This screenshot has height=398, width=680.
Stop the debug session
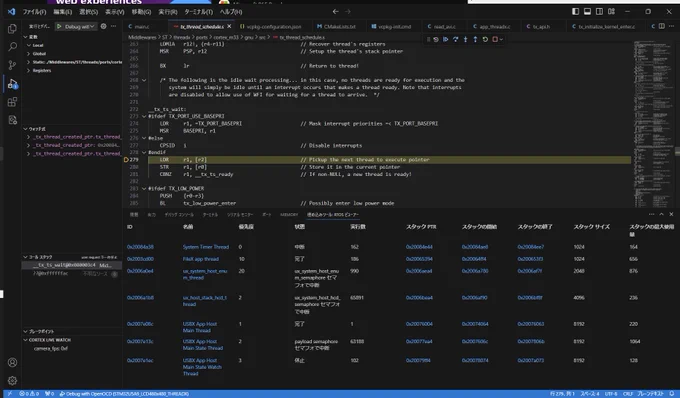tap(495, 39)
